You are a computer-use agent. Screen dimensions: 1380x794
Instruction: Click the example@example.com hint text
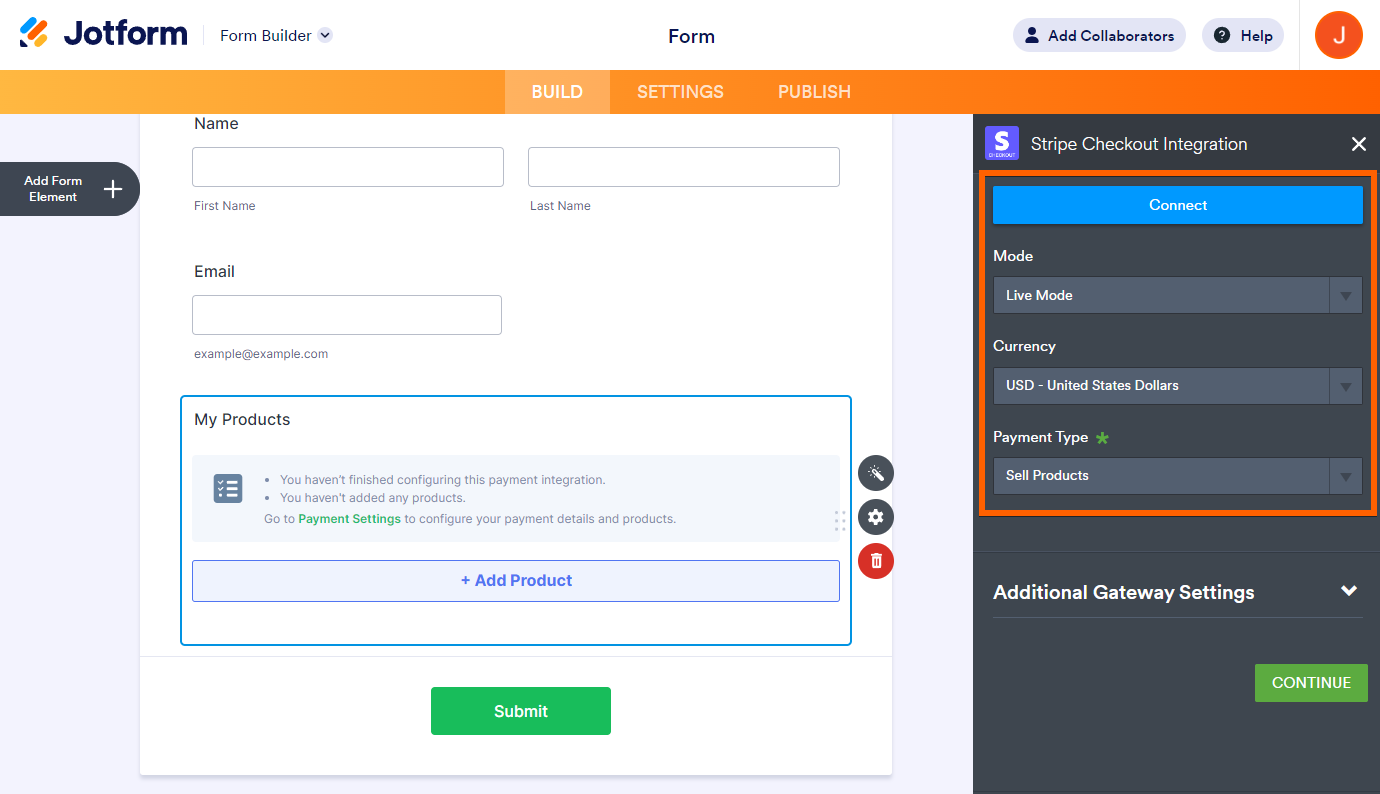(x=261, y=354)
